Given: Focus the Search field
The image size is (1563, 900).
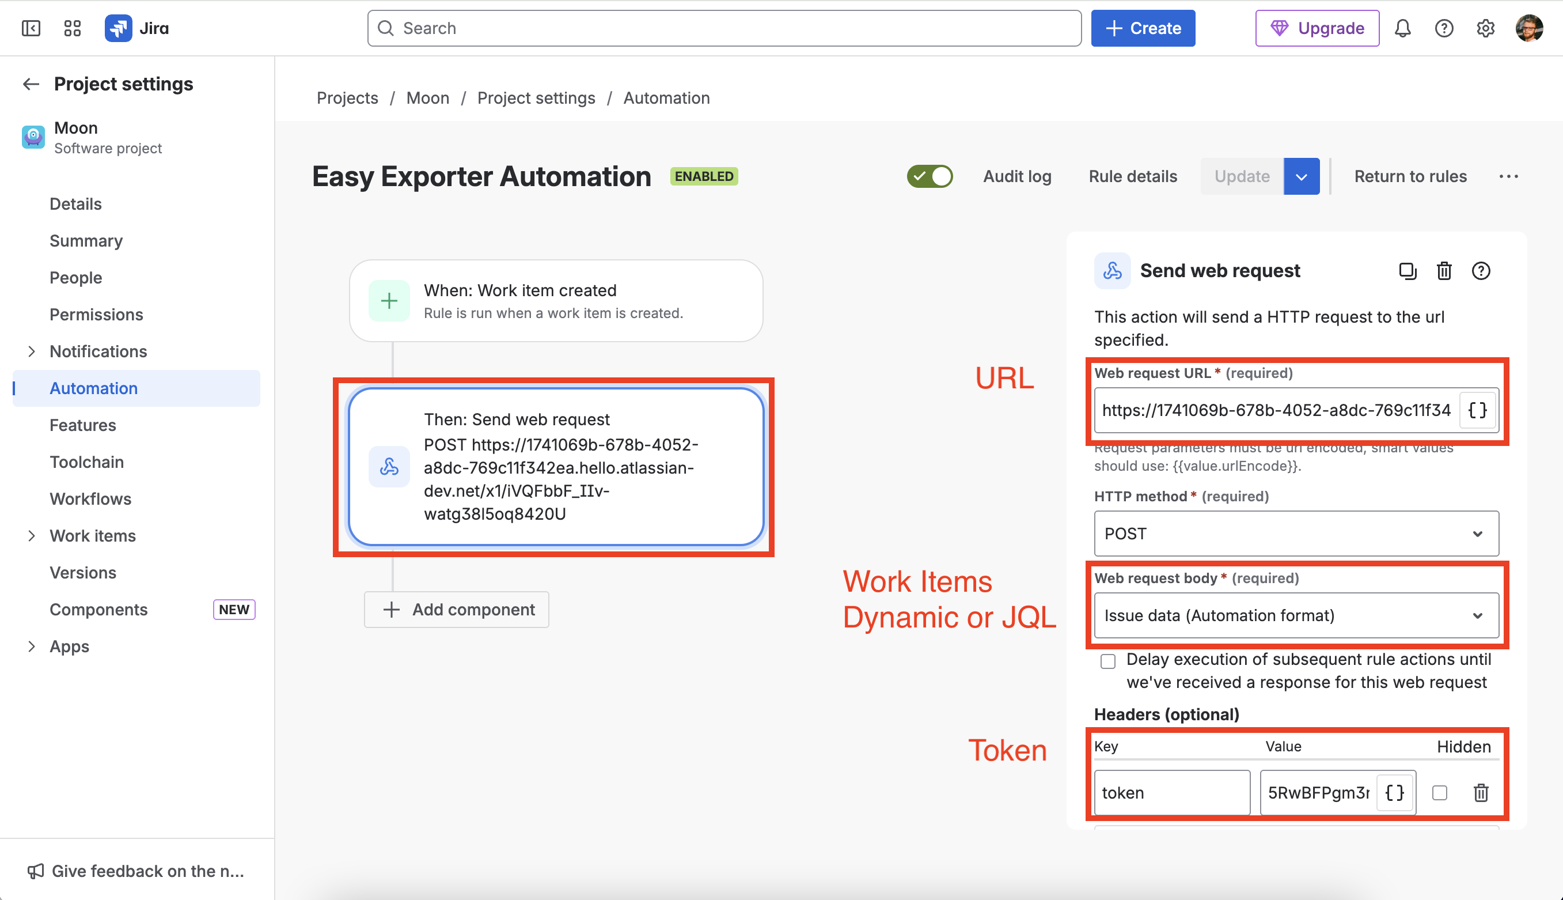Looking at the screenshot, I should (x=724, y=28).
